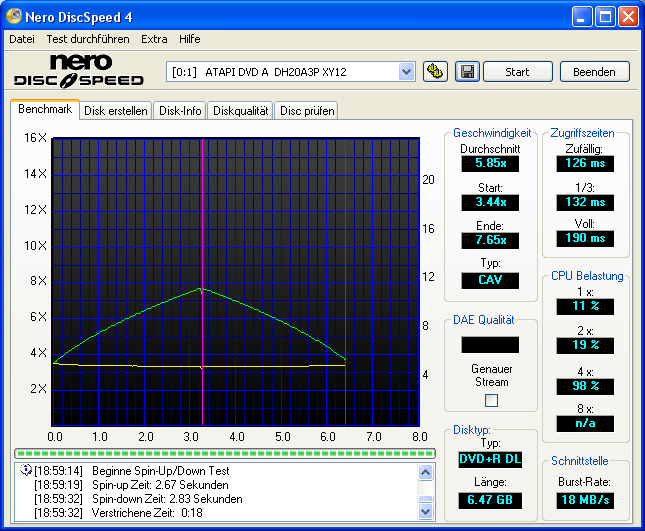Switch to the Disk-Info tab
Viewport: 645px width, 531px height.
180,111
